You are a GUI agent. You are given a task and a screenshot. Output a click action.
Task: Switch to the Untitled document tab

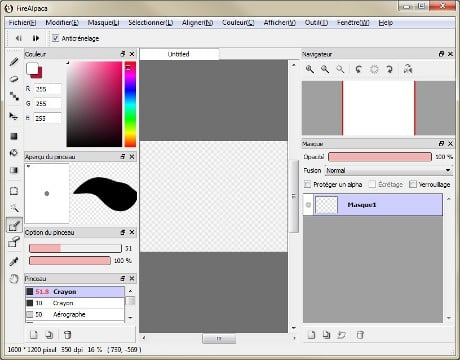pos(179,54)
